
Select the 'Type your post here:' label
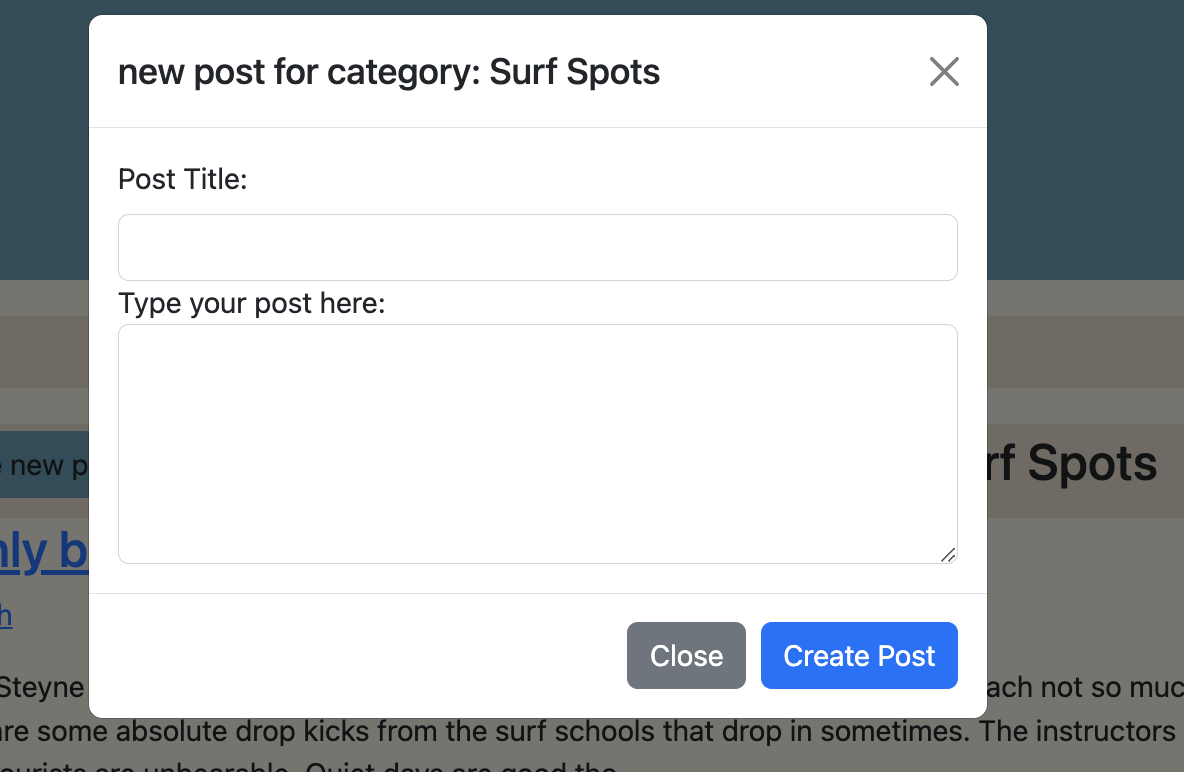(251, 303)
